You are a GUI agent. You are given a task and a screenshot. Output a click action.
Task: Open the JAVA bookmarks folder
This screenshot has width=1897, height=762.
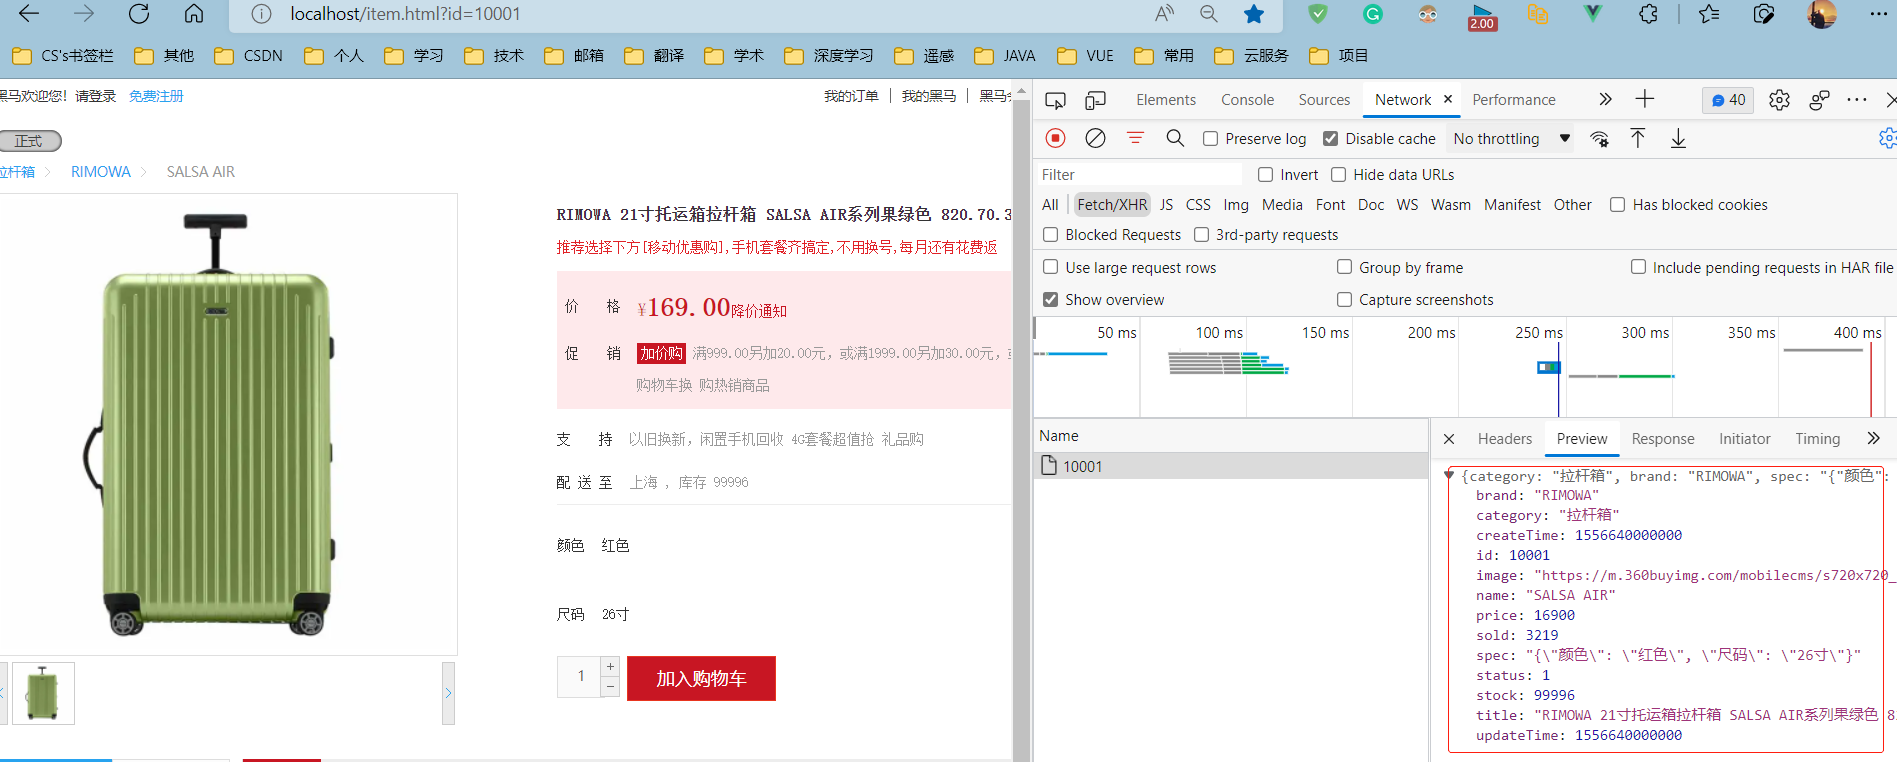coord(1005,56)
